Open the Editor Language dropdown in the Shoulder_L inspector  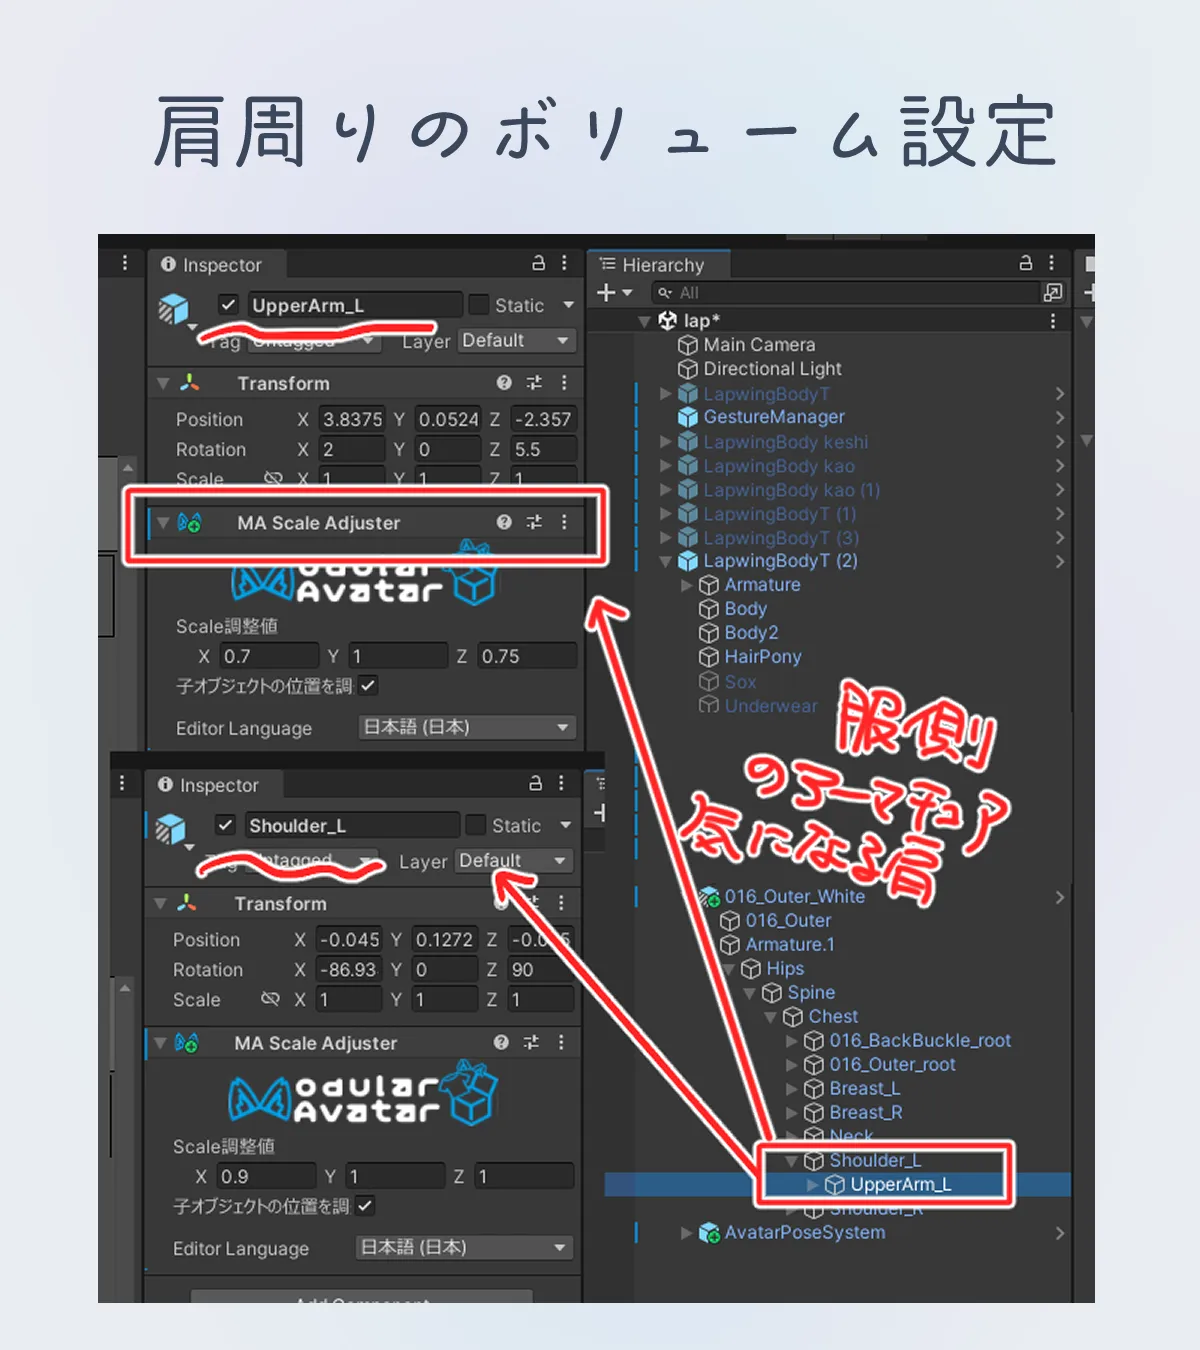[464, 1247]
